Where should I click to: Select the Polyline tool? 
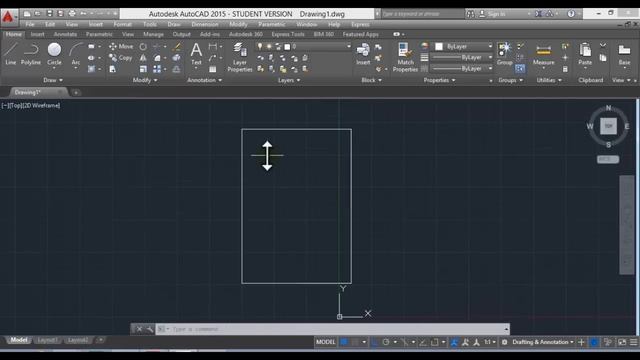tap(31, 53)
